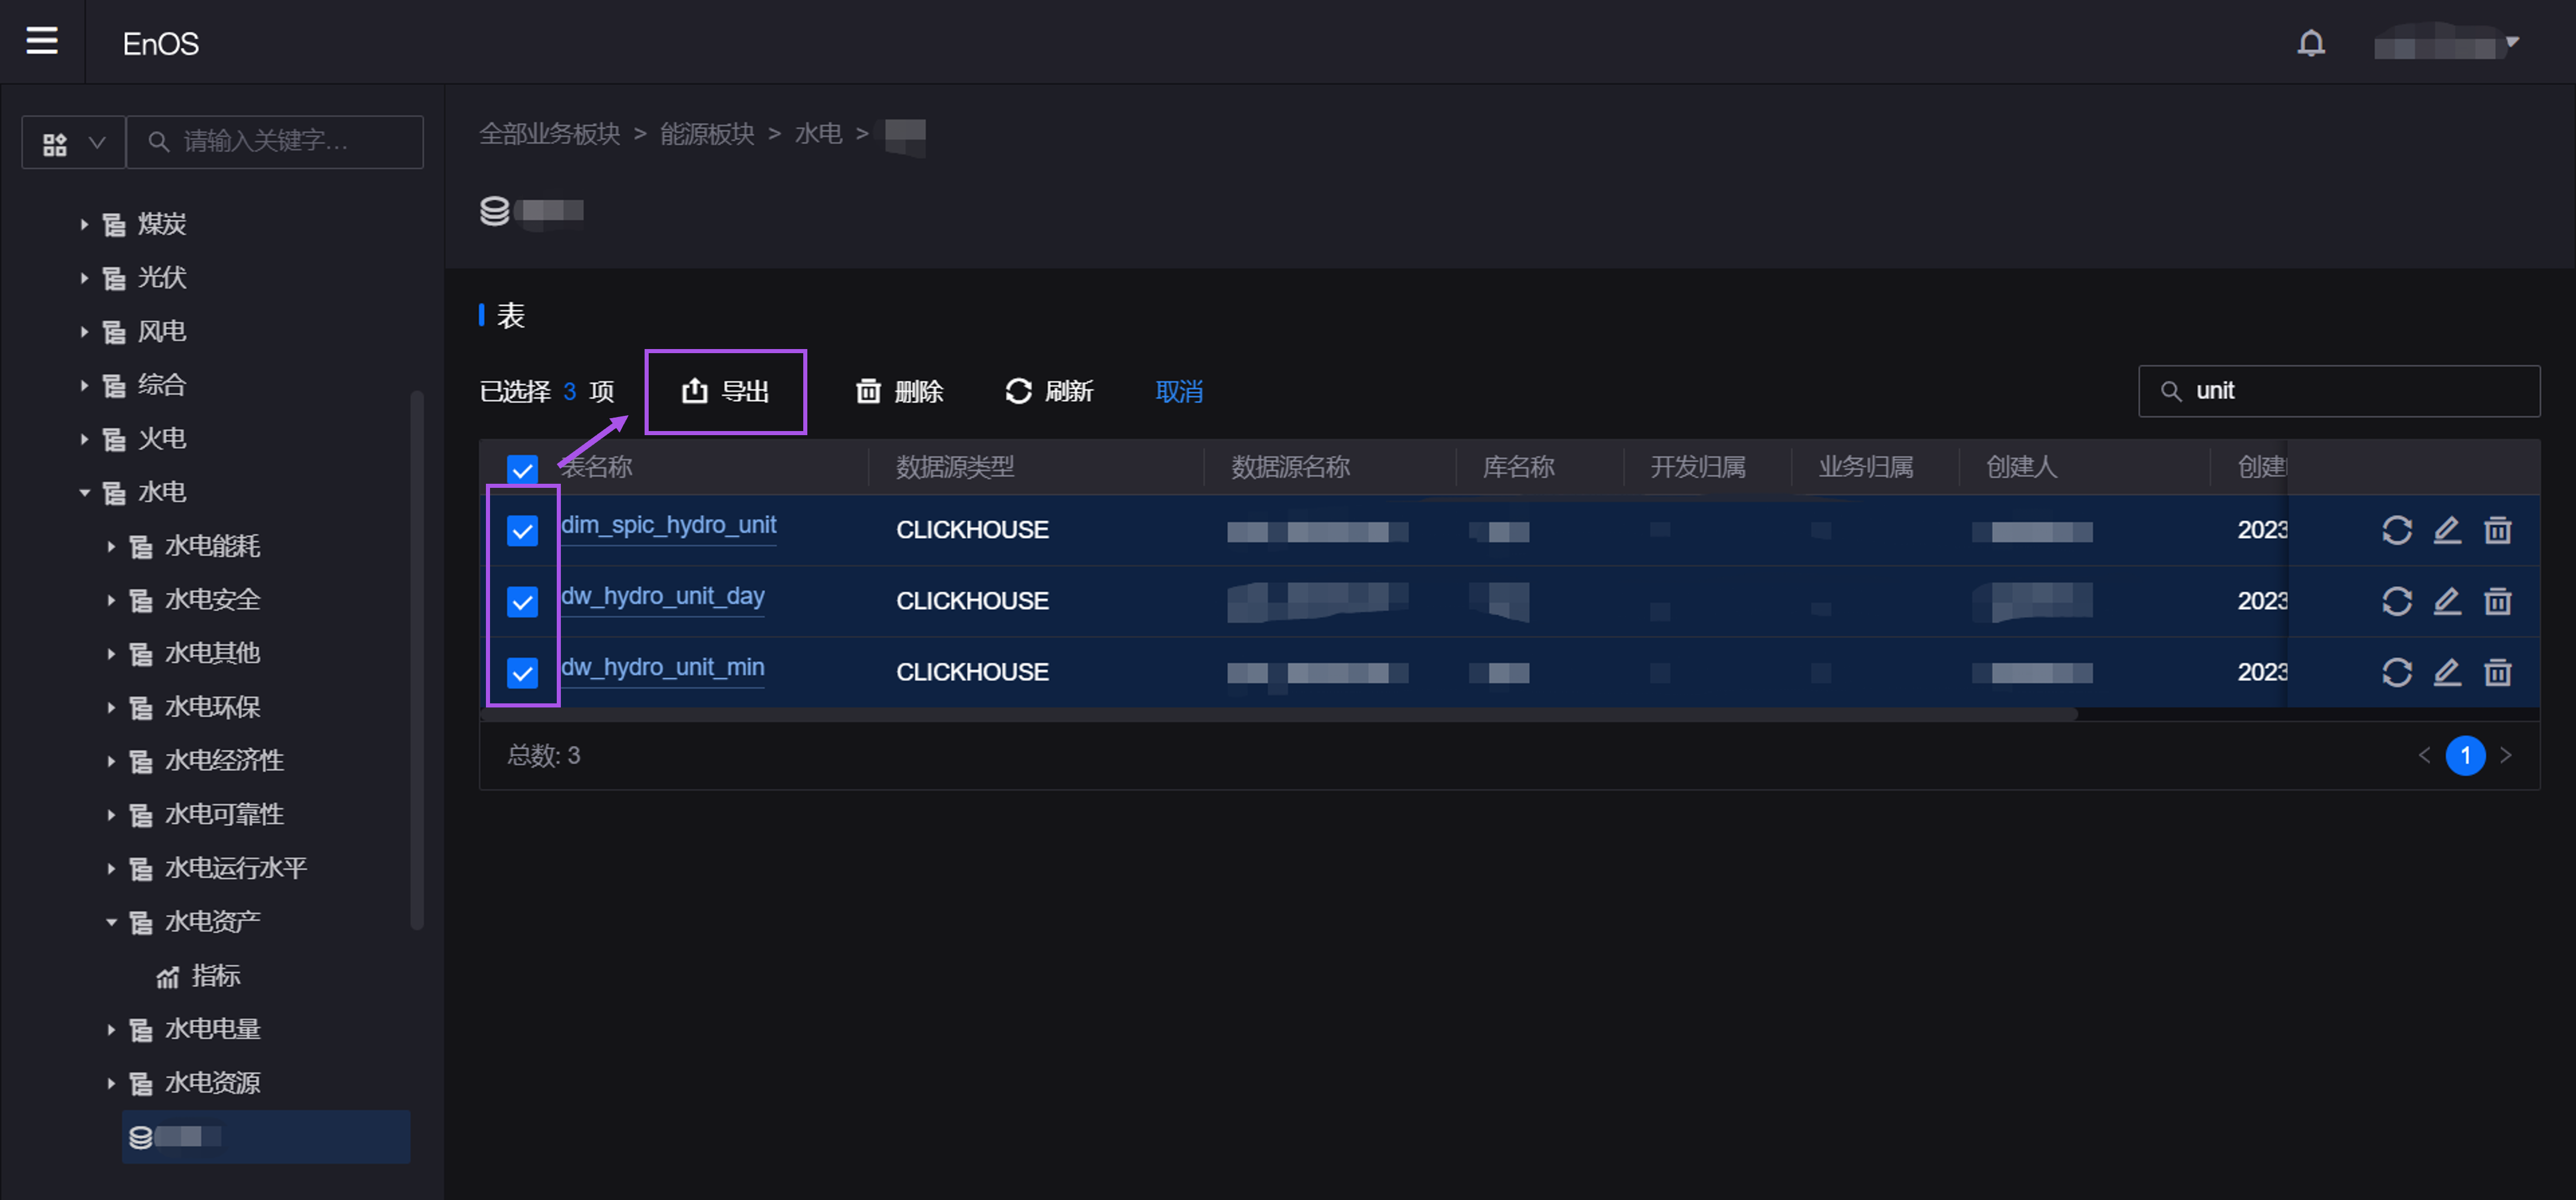Click 取消 to cancel selection
This screenshot has height=1200, width=2576.
[1179, 392]
